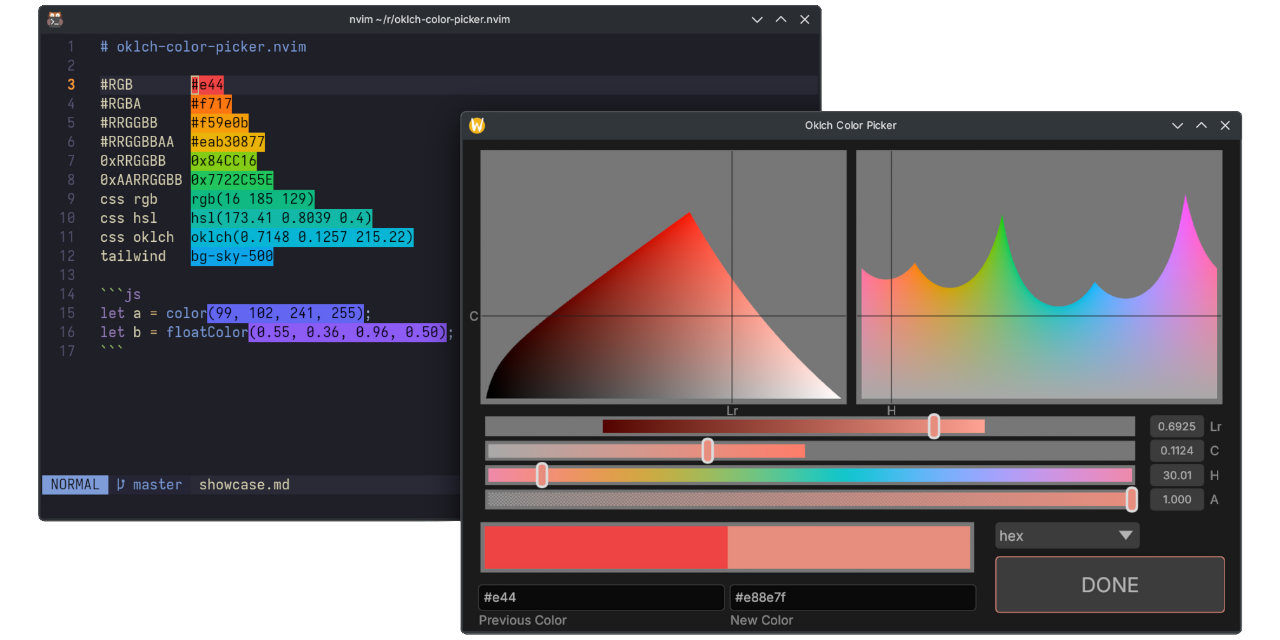Click the NORMAL mode indicator in the statusline
The width and height of the screenshot is (1280, 640).
pyautogui.click(x=74, y=484)
